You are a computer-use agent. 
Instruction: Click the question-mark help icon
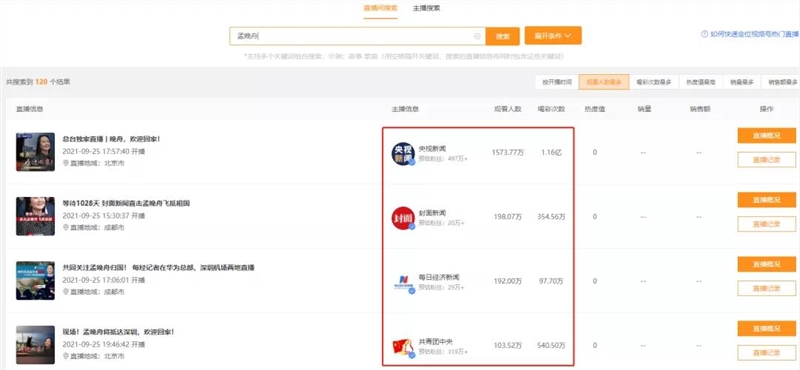(705, 34)
